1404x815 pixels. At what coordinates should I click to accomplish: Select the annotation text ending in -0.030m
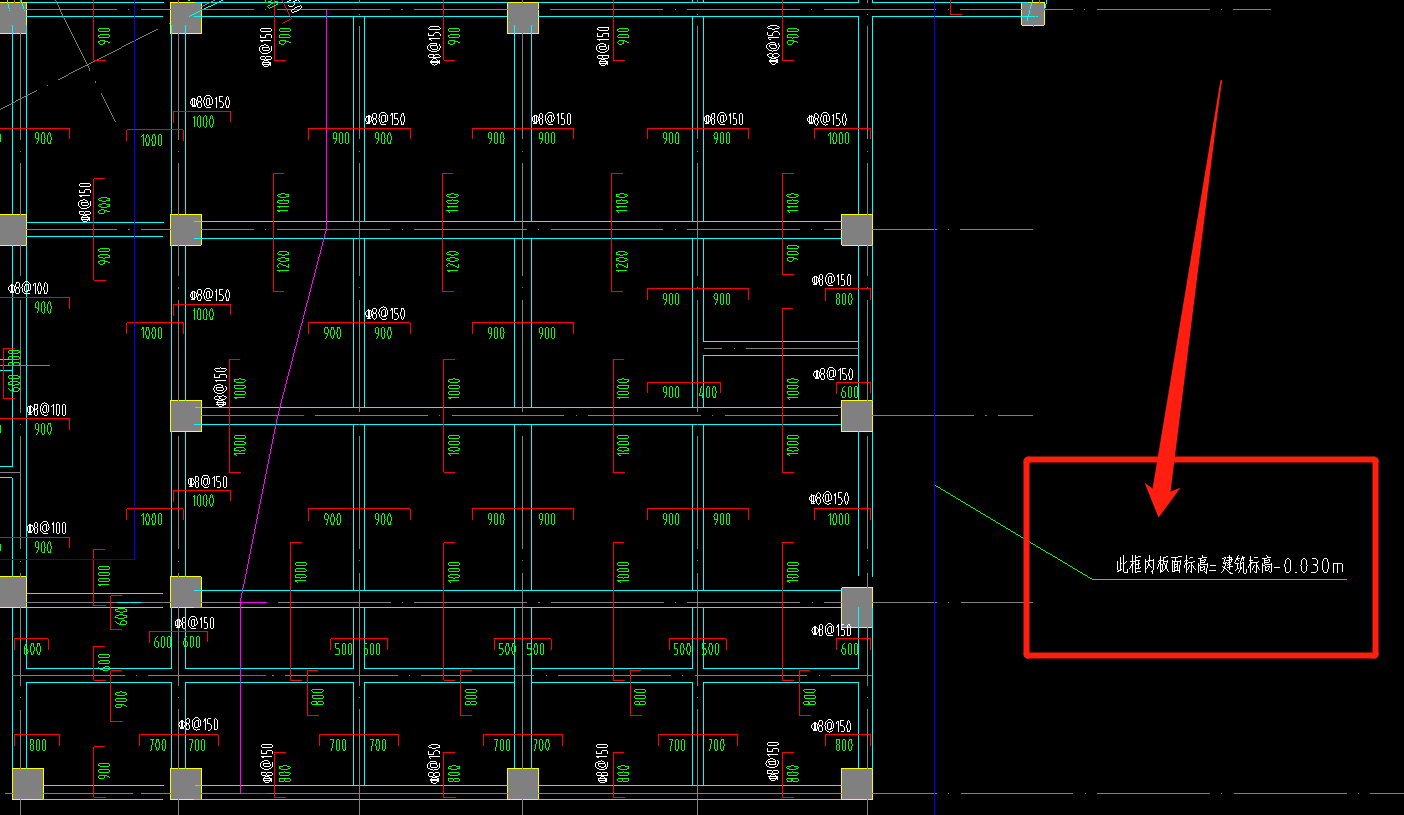click(x=1230, y=566)
